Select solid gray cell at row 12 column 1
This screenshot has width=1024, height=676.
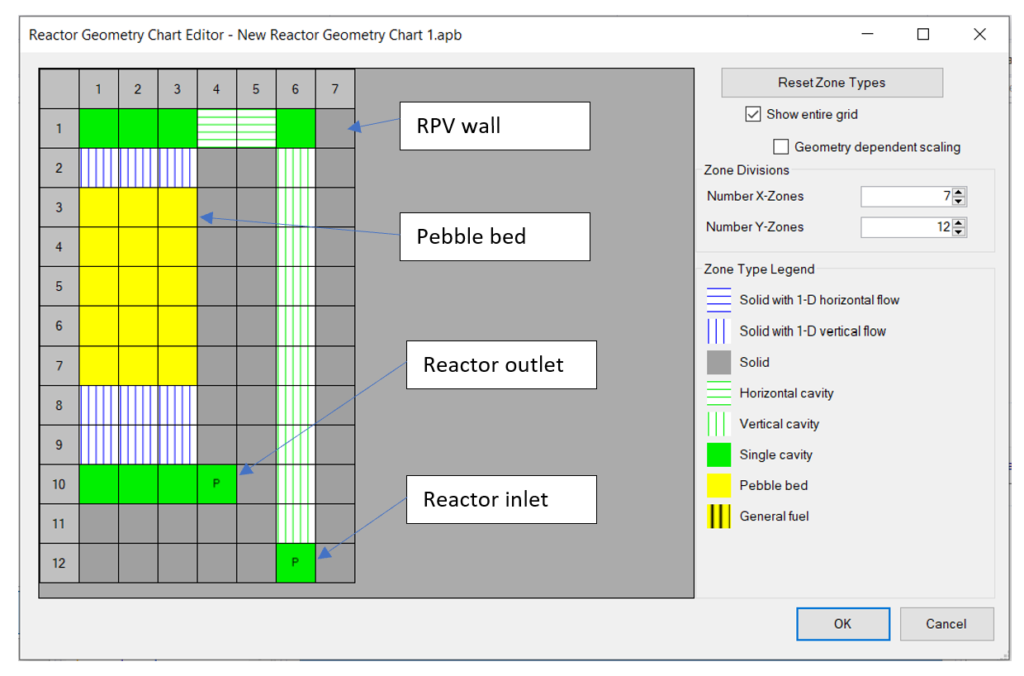[x=99, y=563]
